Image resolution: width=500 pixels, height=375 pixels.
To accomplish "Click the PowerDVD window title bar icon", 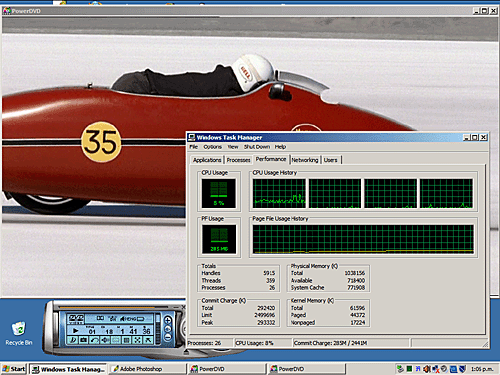I will click(x=7, y=11).
